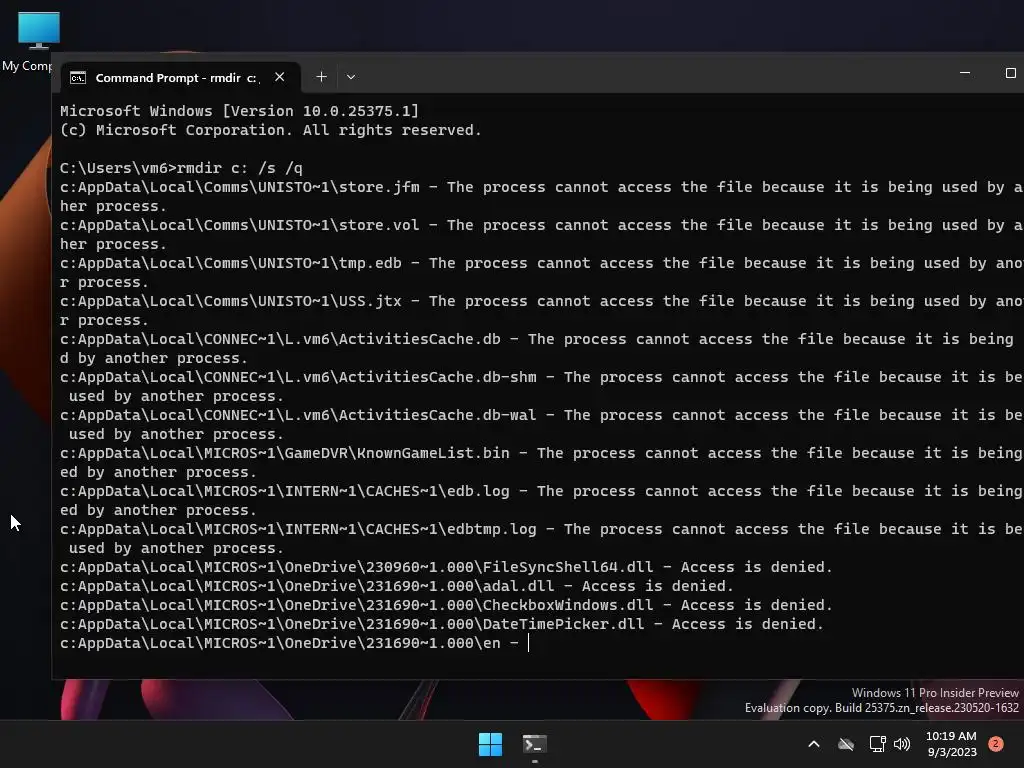This screenshot has height=768, width=1024.
Task: Click the 'Microsoft Windows [Version 10.0.25375.1]' line
Action: pyautogui.click(x=240, y=111)
